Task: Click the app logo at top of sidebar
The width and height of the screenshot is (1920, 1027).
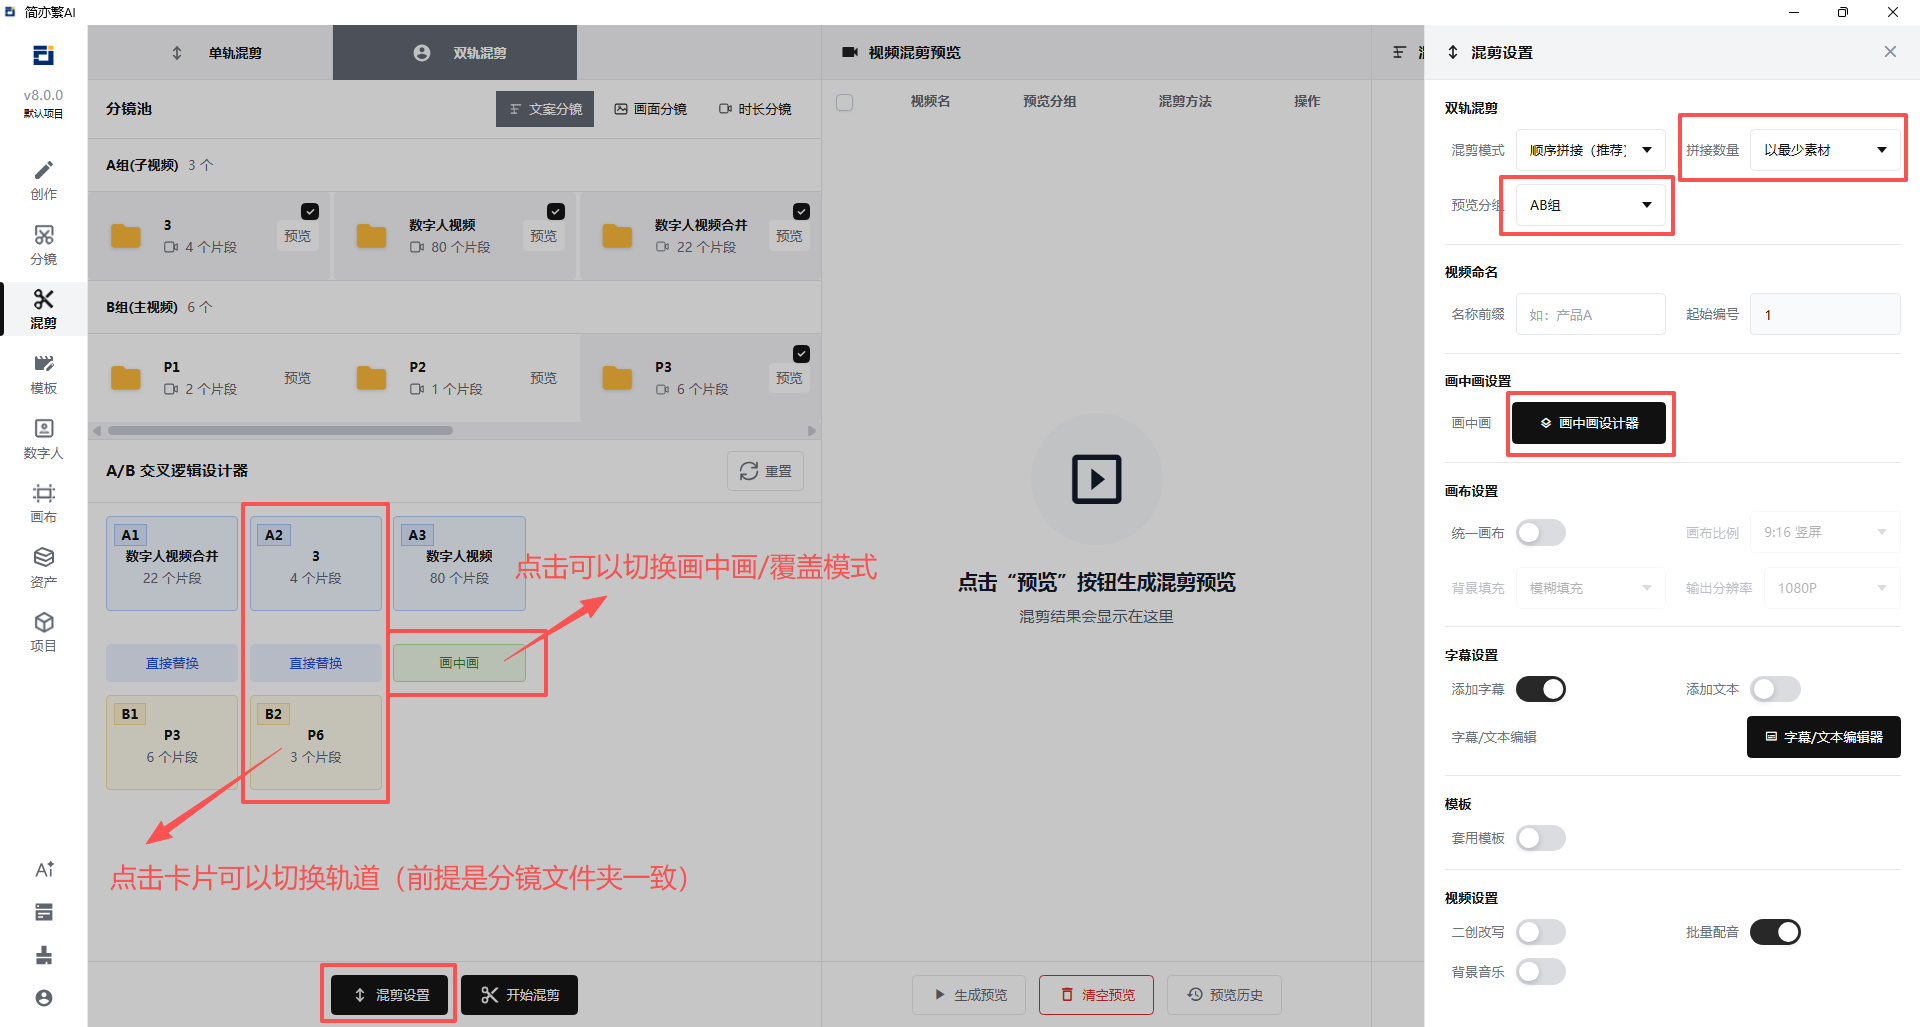Action: pyautogui.click(x=43, y=55)
